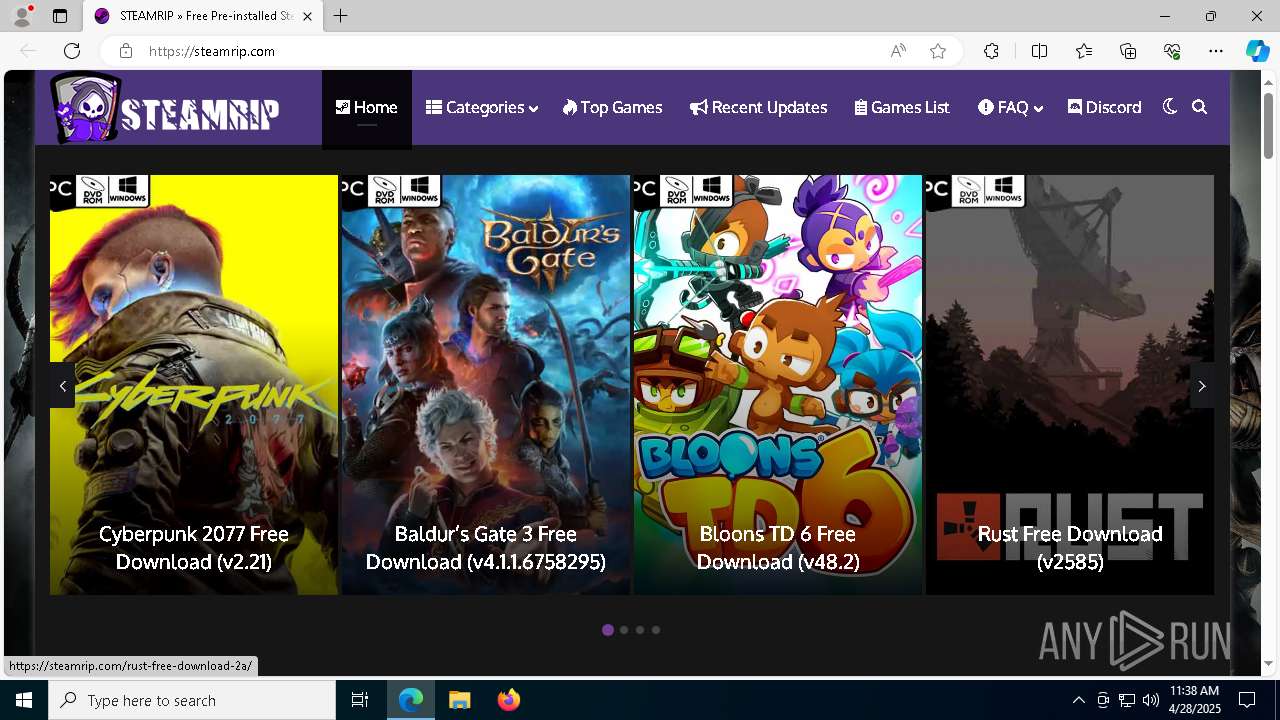Select the third slider page dot
This screenshot has width=1280, height=720.
(x=640, y=630)
